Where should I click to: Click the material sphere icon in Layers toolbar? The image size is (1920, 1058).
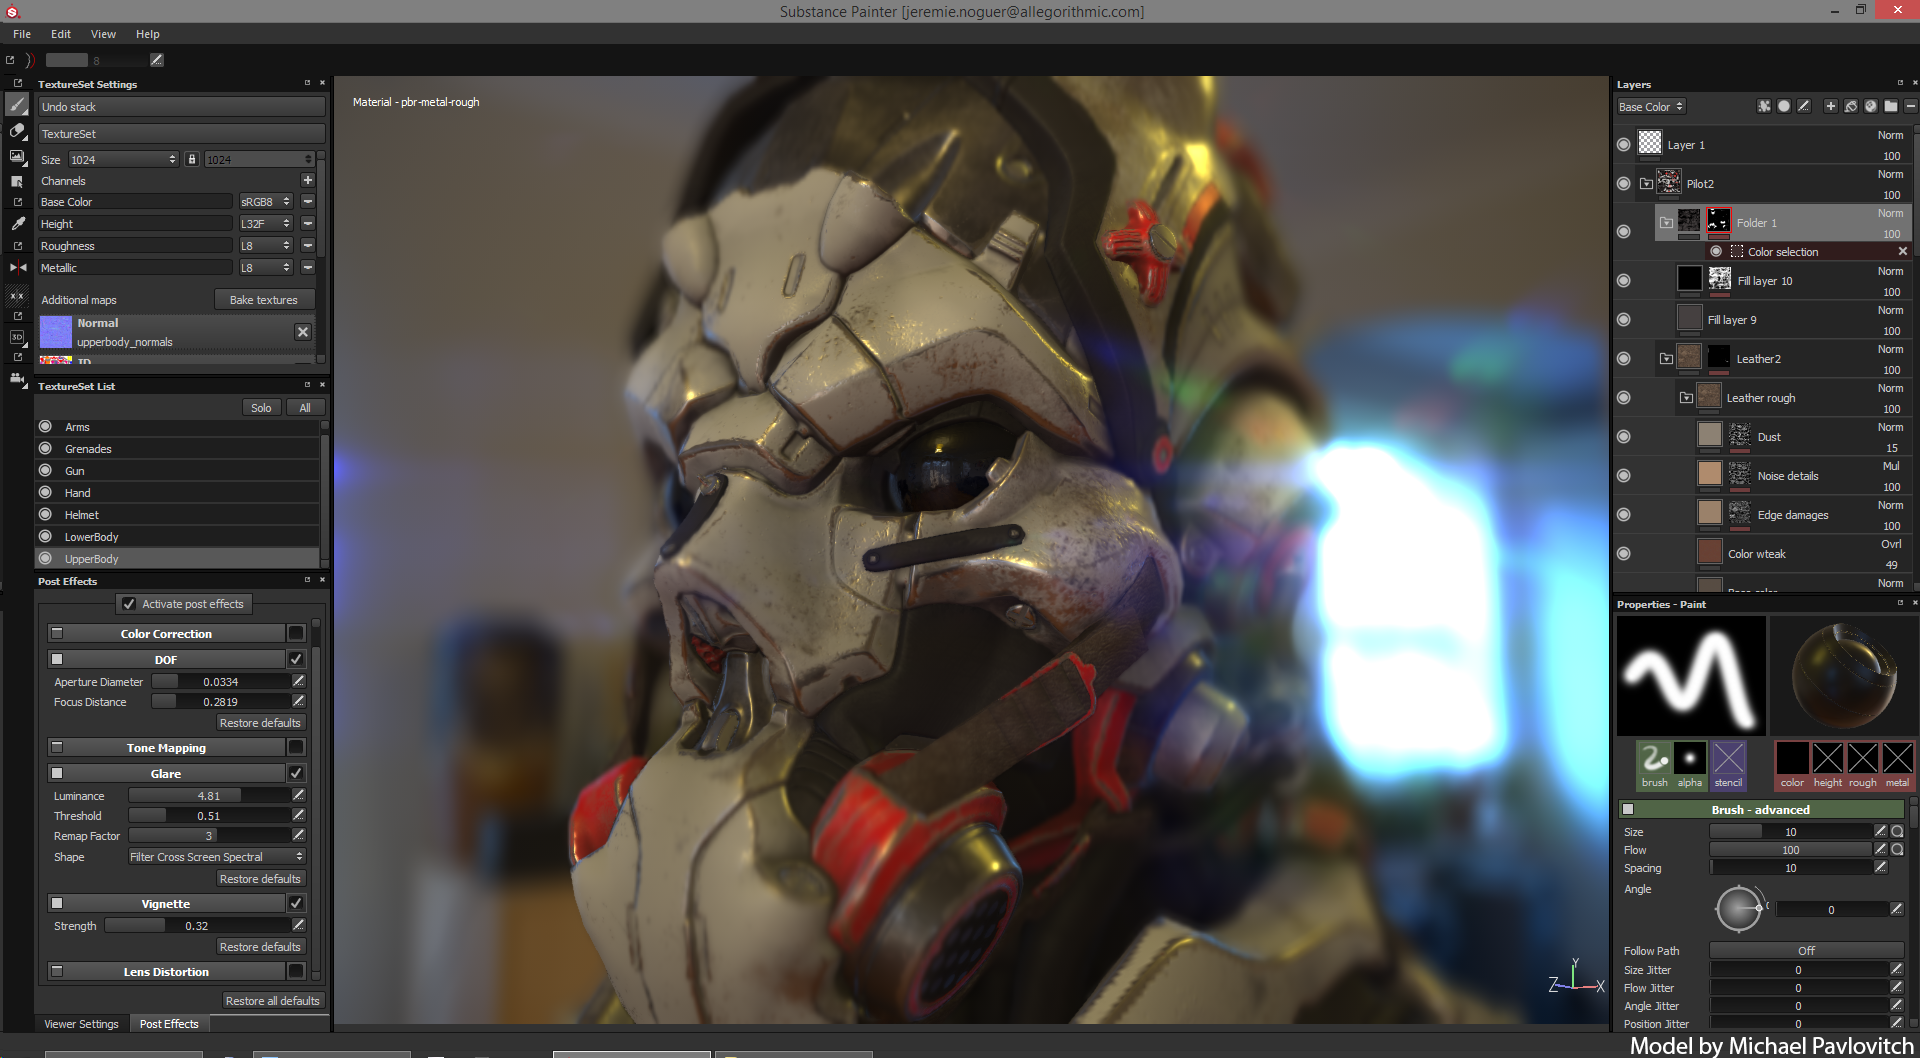click(x=1870, y=106)
